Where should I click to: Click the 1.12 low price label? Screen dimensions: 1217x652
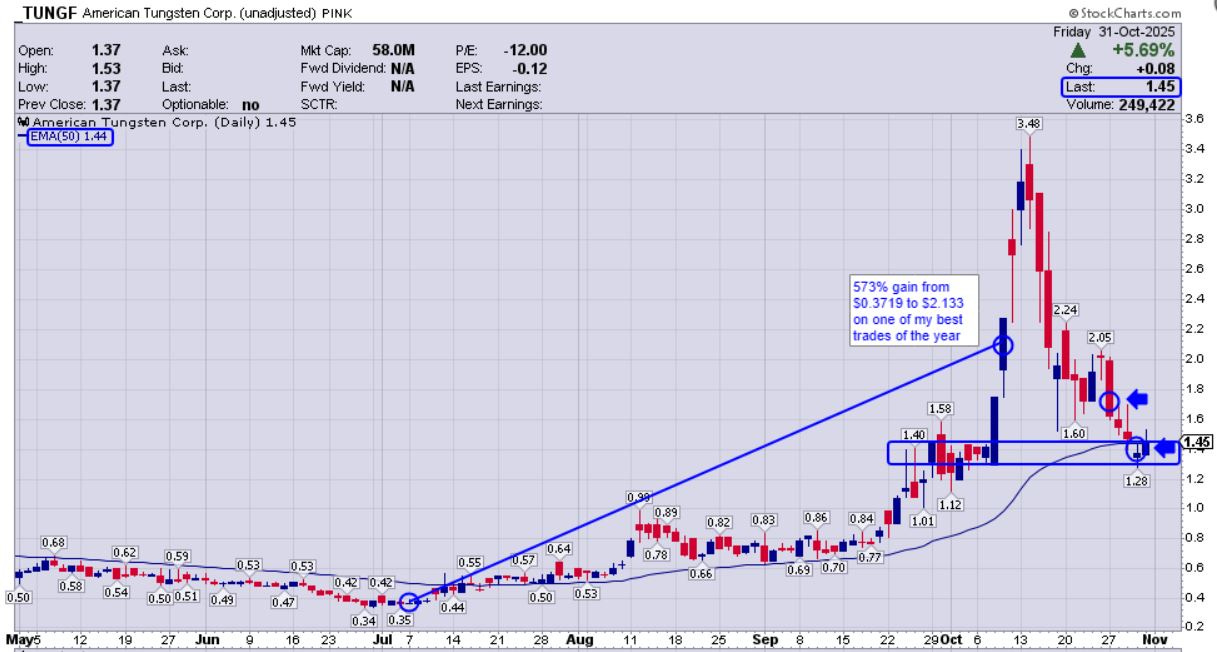(x=951, y=505)
